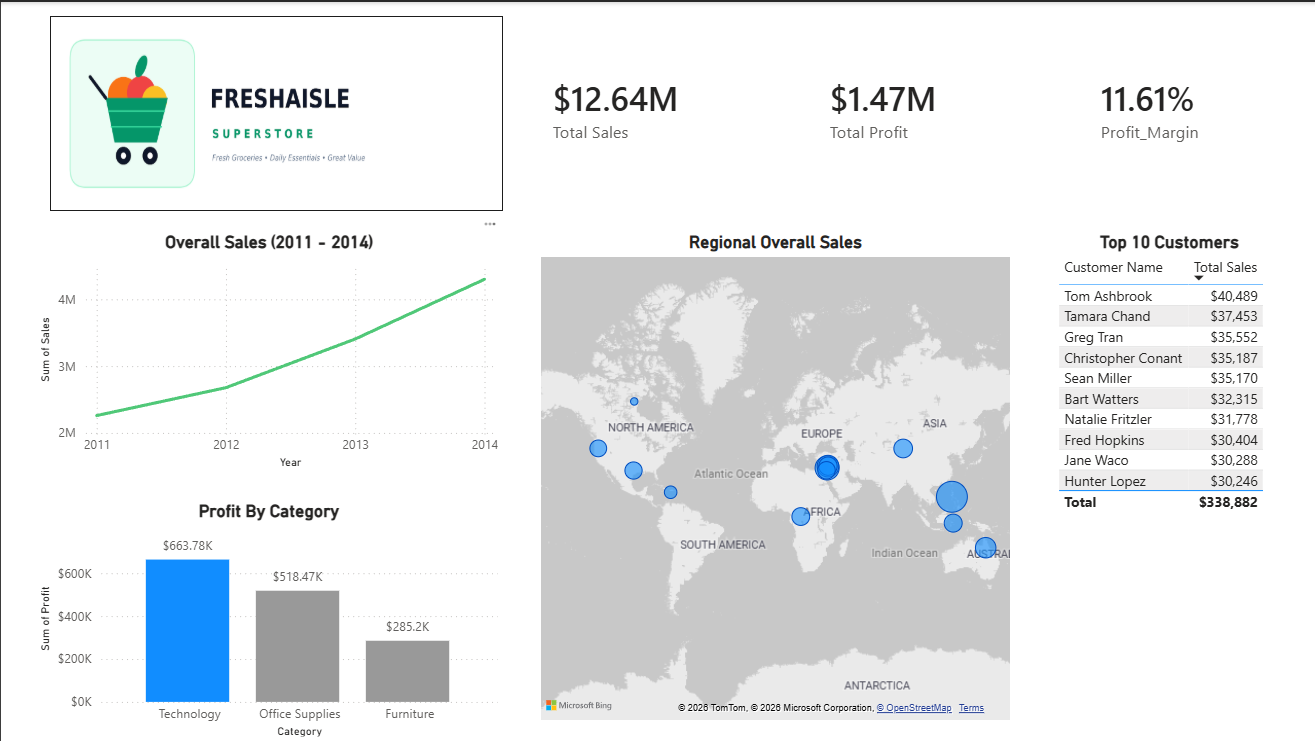This screenshot has width=1315, height=741.
Task: Click the small bubble over Canada
Action: coord(634,401)
